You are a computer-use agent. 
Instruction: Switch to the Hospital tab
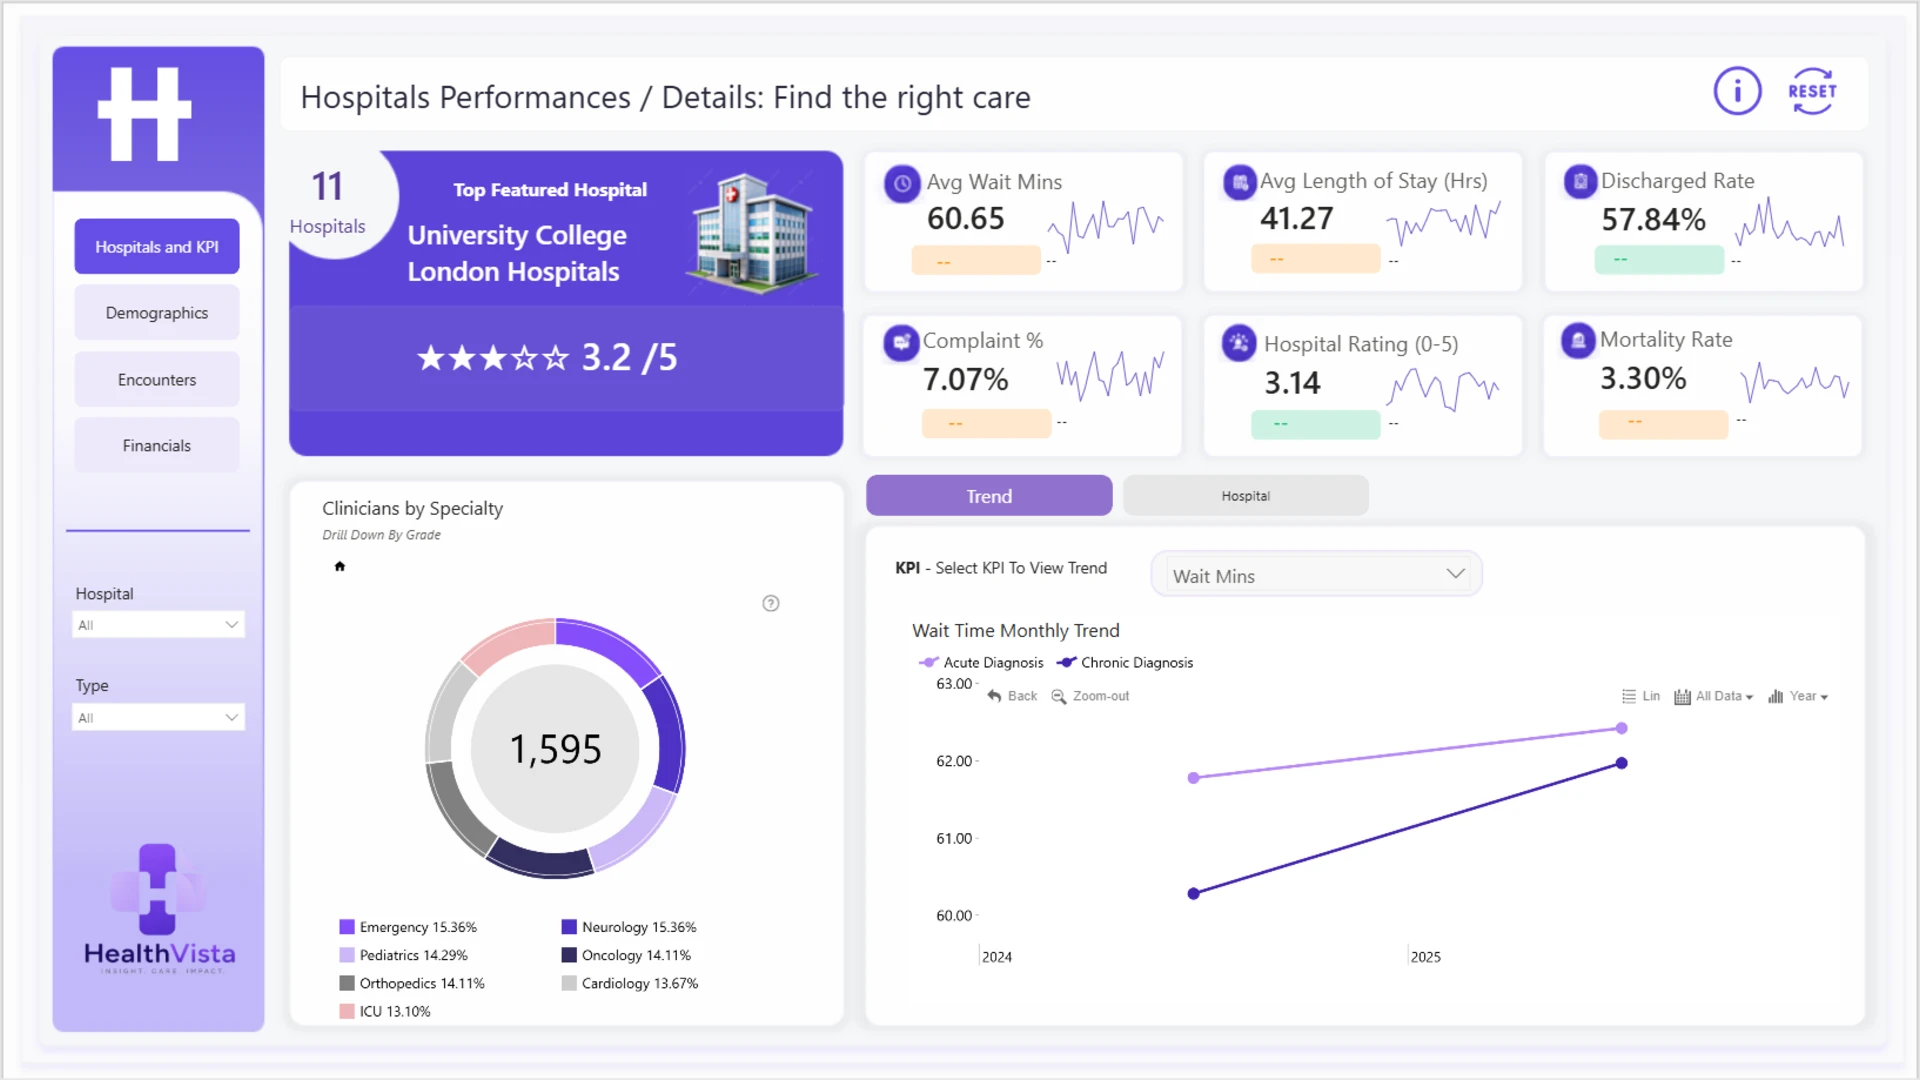(x=1246, y=496)
